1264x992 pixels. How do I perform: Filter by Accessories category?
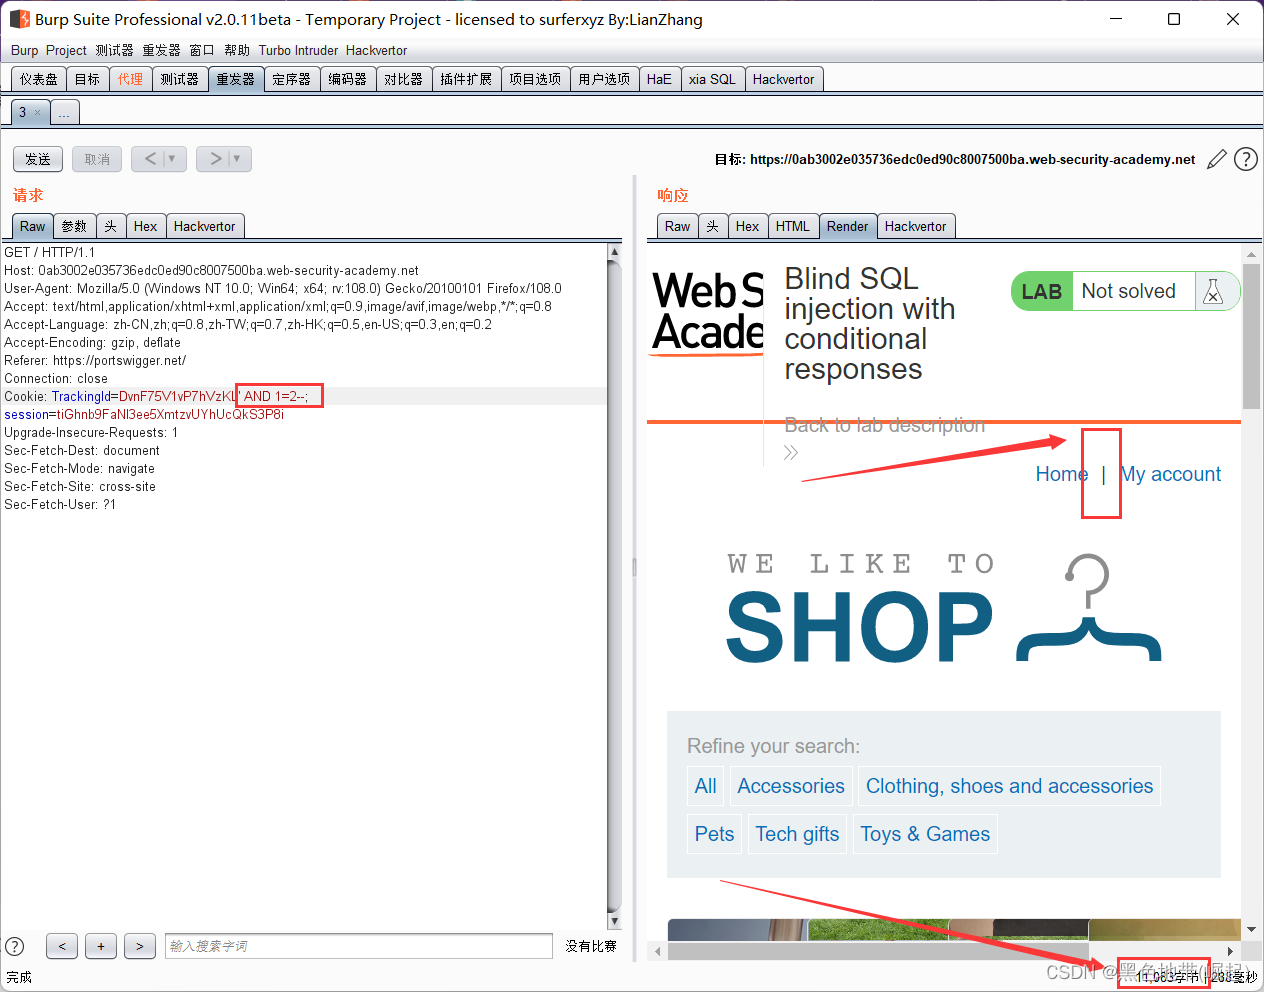[x=791, y=786]
